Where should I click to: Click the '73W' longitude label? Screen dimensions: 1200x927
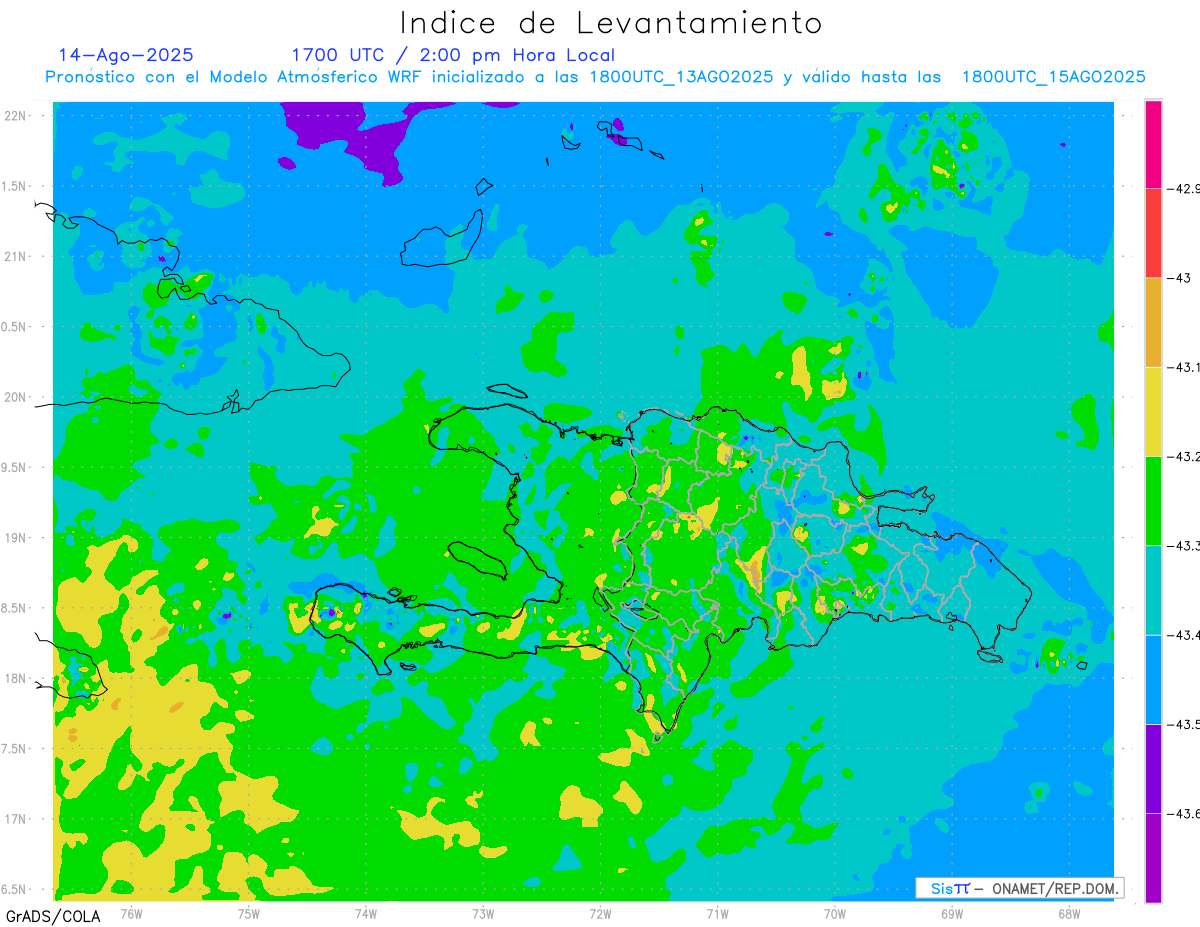(x=483, y=913)
